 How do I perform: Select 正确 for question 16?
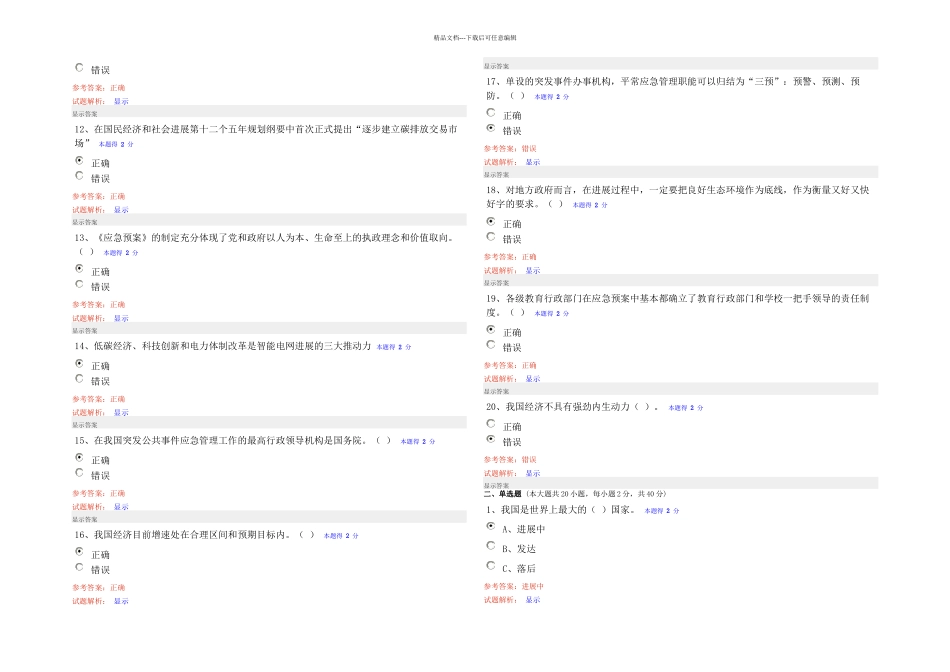[79, 551]
